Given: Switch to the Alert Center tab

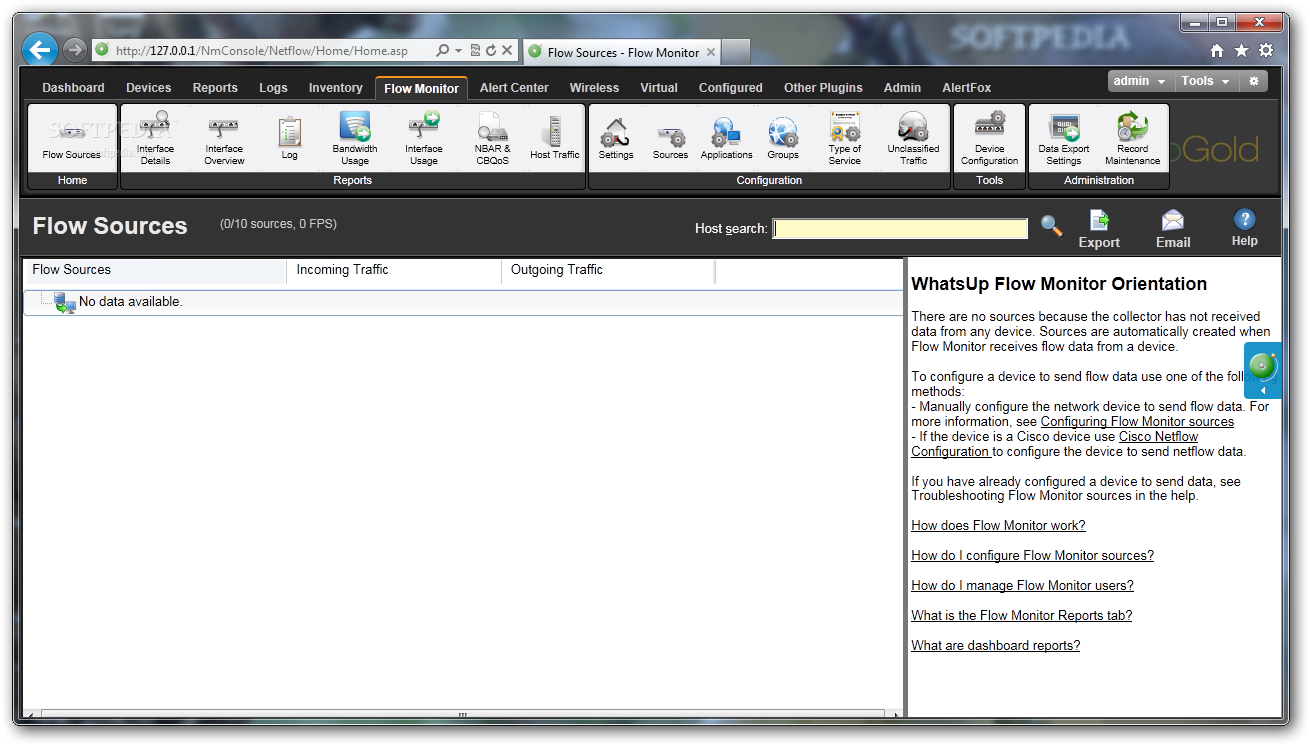Looking at the screenshot, I should pos(514,88).
